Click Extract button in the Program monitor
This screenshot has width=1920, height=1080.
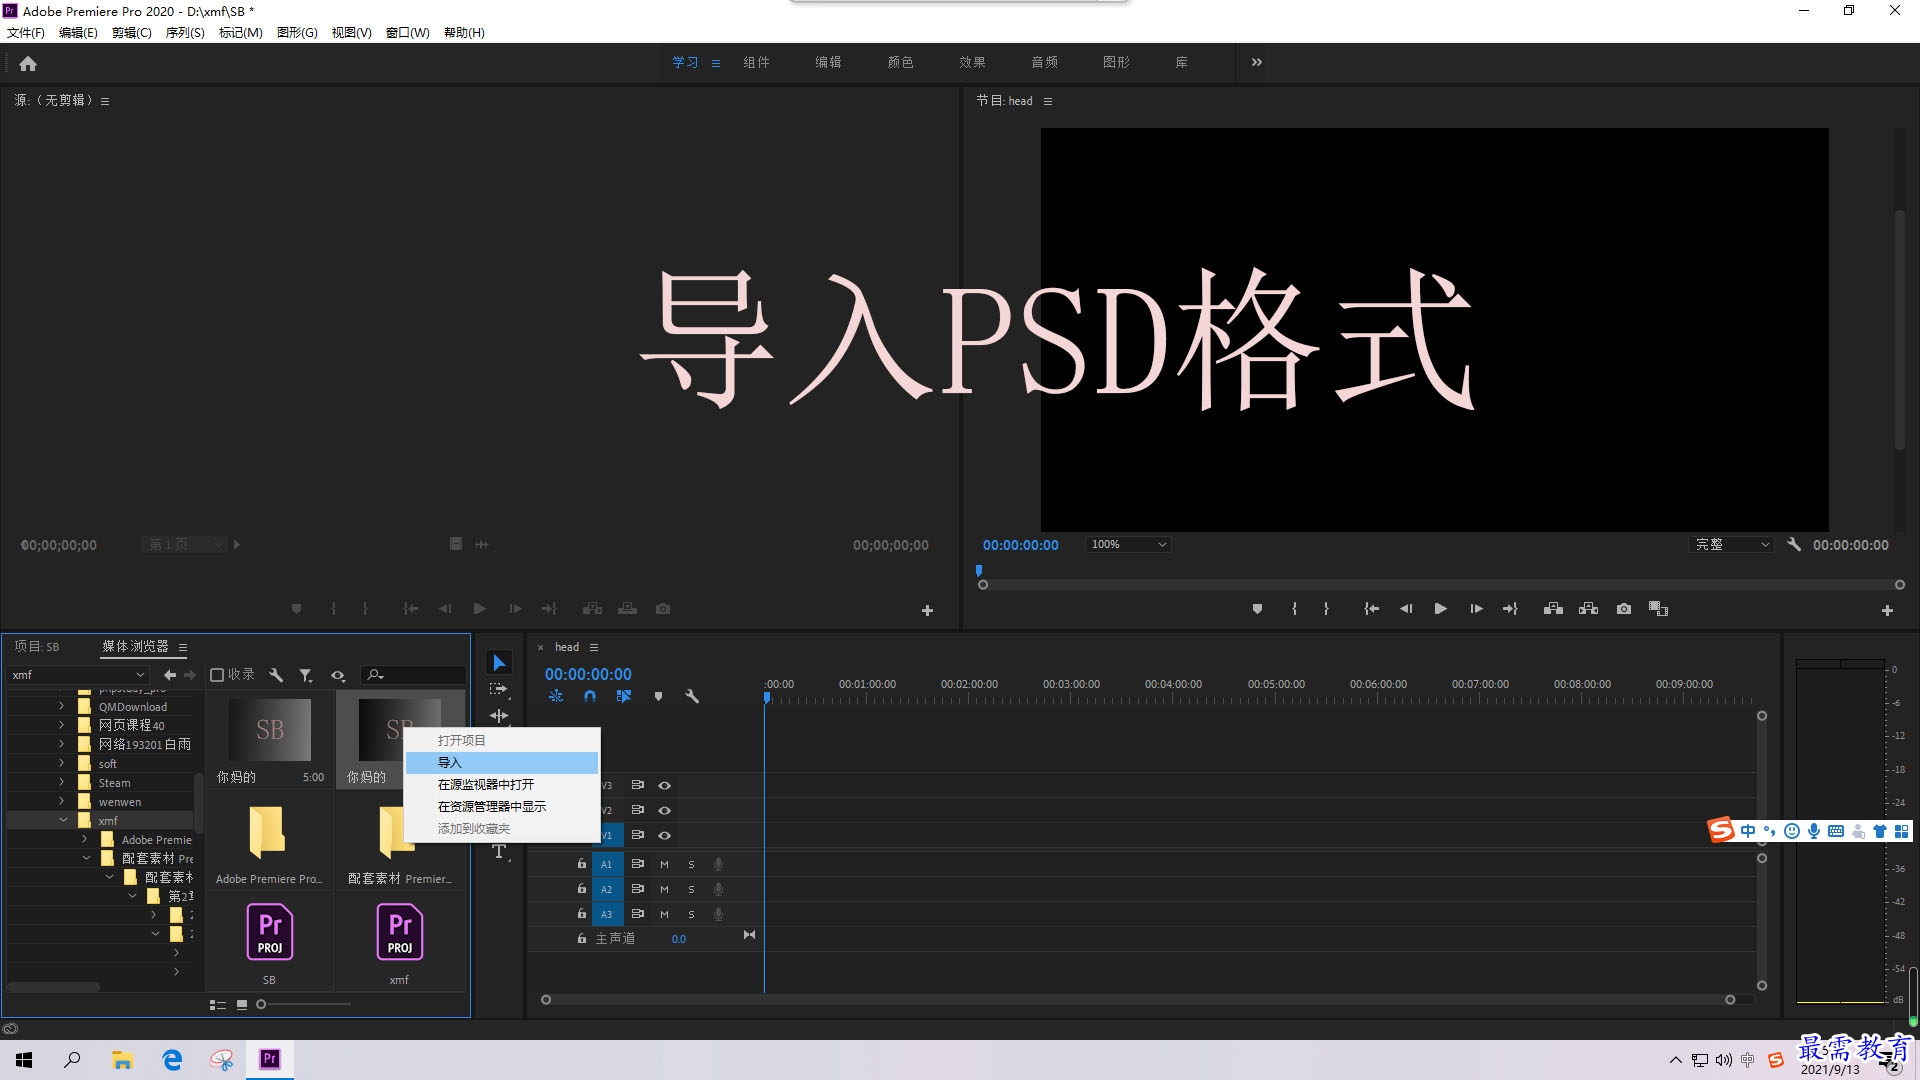(x=1588, y=608)
